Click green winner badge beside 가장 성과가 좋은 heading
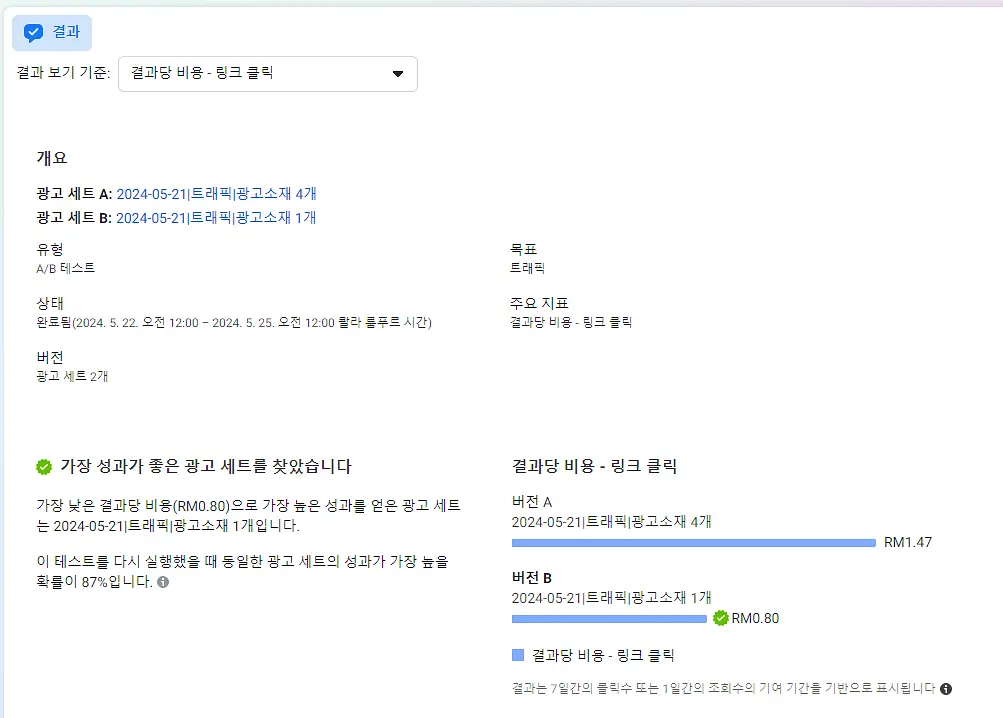Screen dimensions: 1003x718 [x=44, y=467]
